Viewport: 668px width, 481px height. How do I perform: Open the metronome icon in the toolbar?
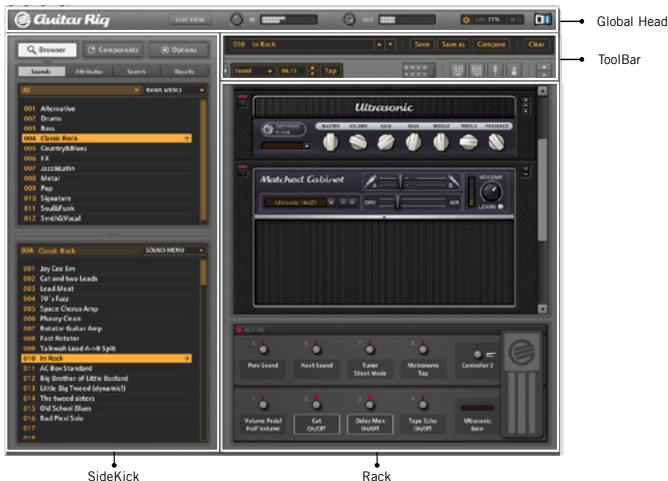(514, 70)
